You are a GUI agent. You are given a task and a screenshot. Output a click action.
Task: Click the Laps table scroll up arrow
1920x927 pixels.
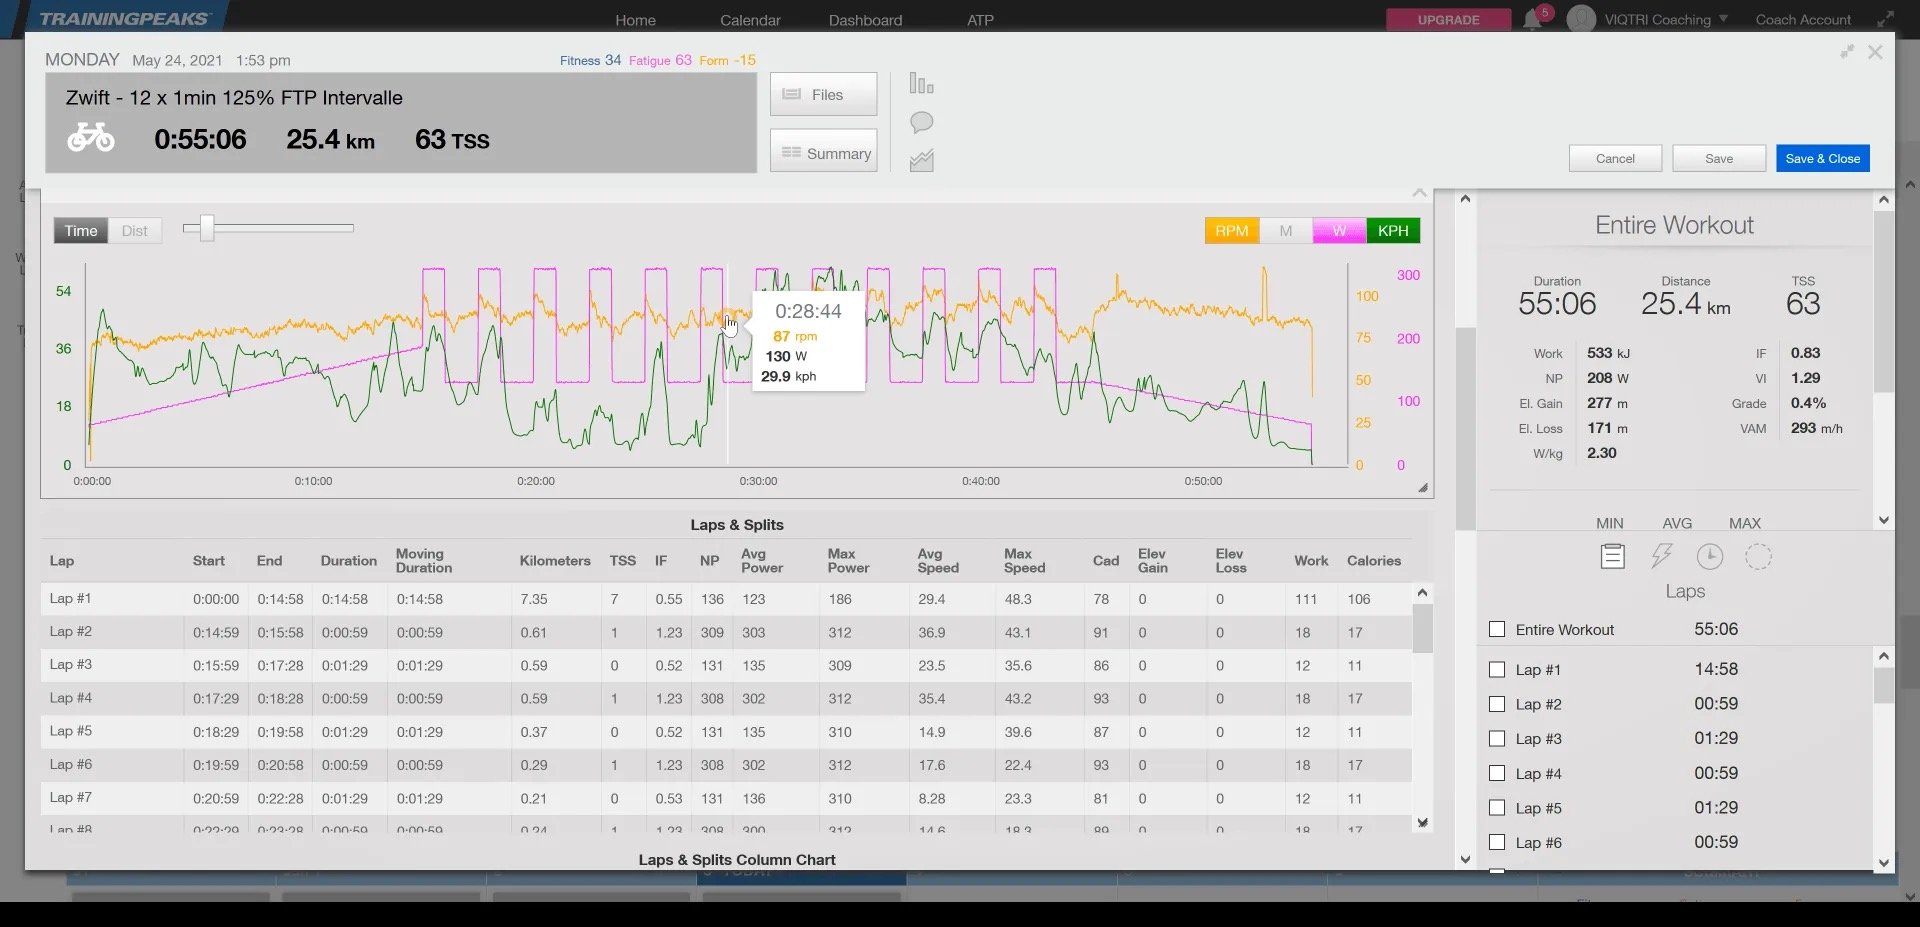1422,593
